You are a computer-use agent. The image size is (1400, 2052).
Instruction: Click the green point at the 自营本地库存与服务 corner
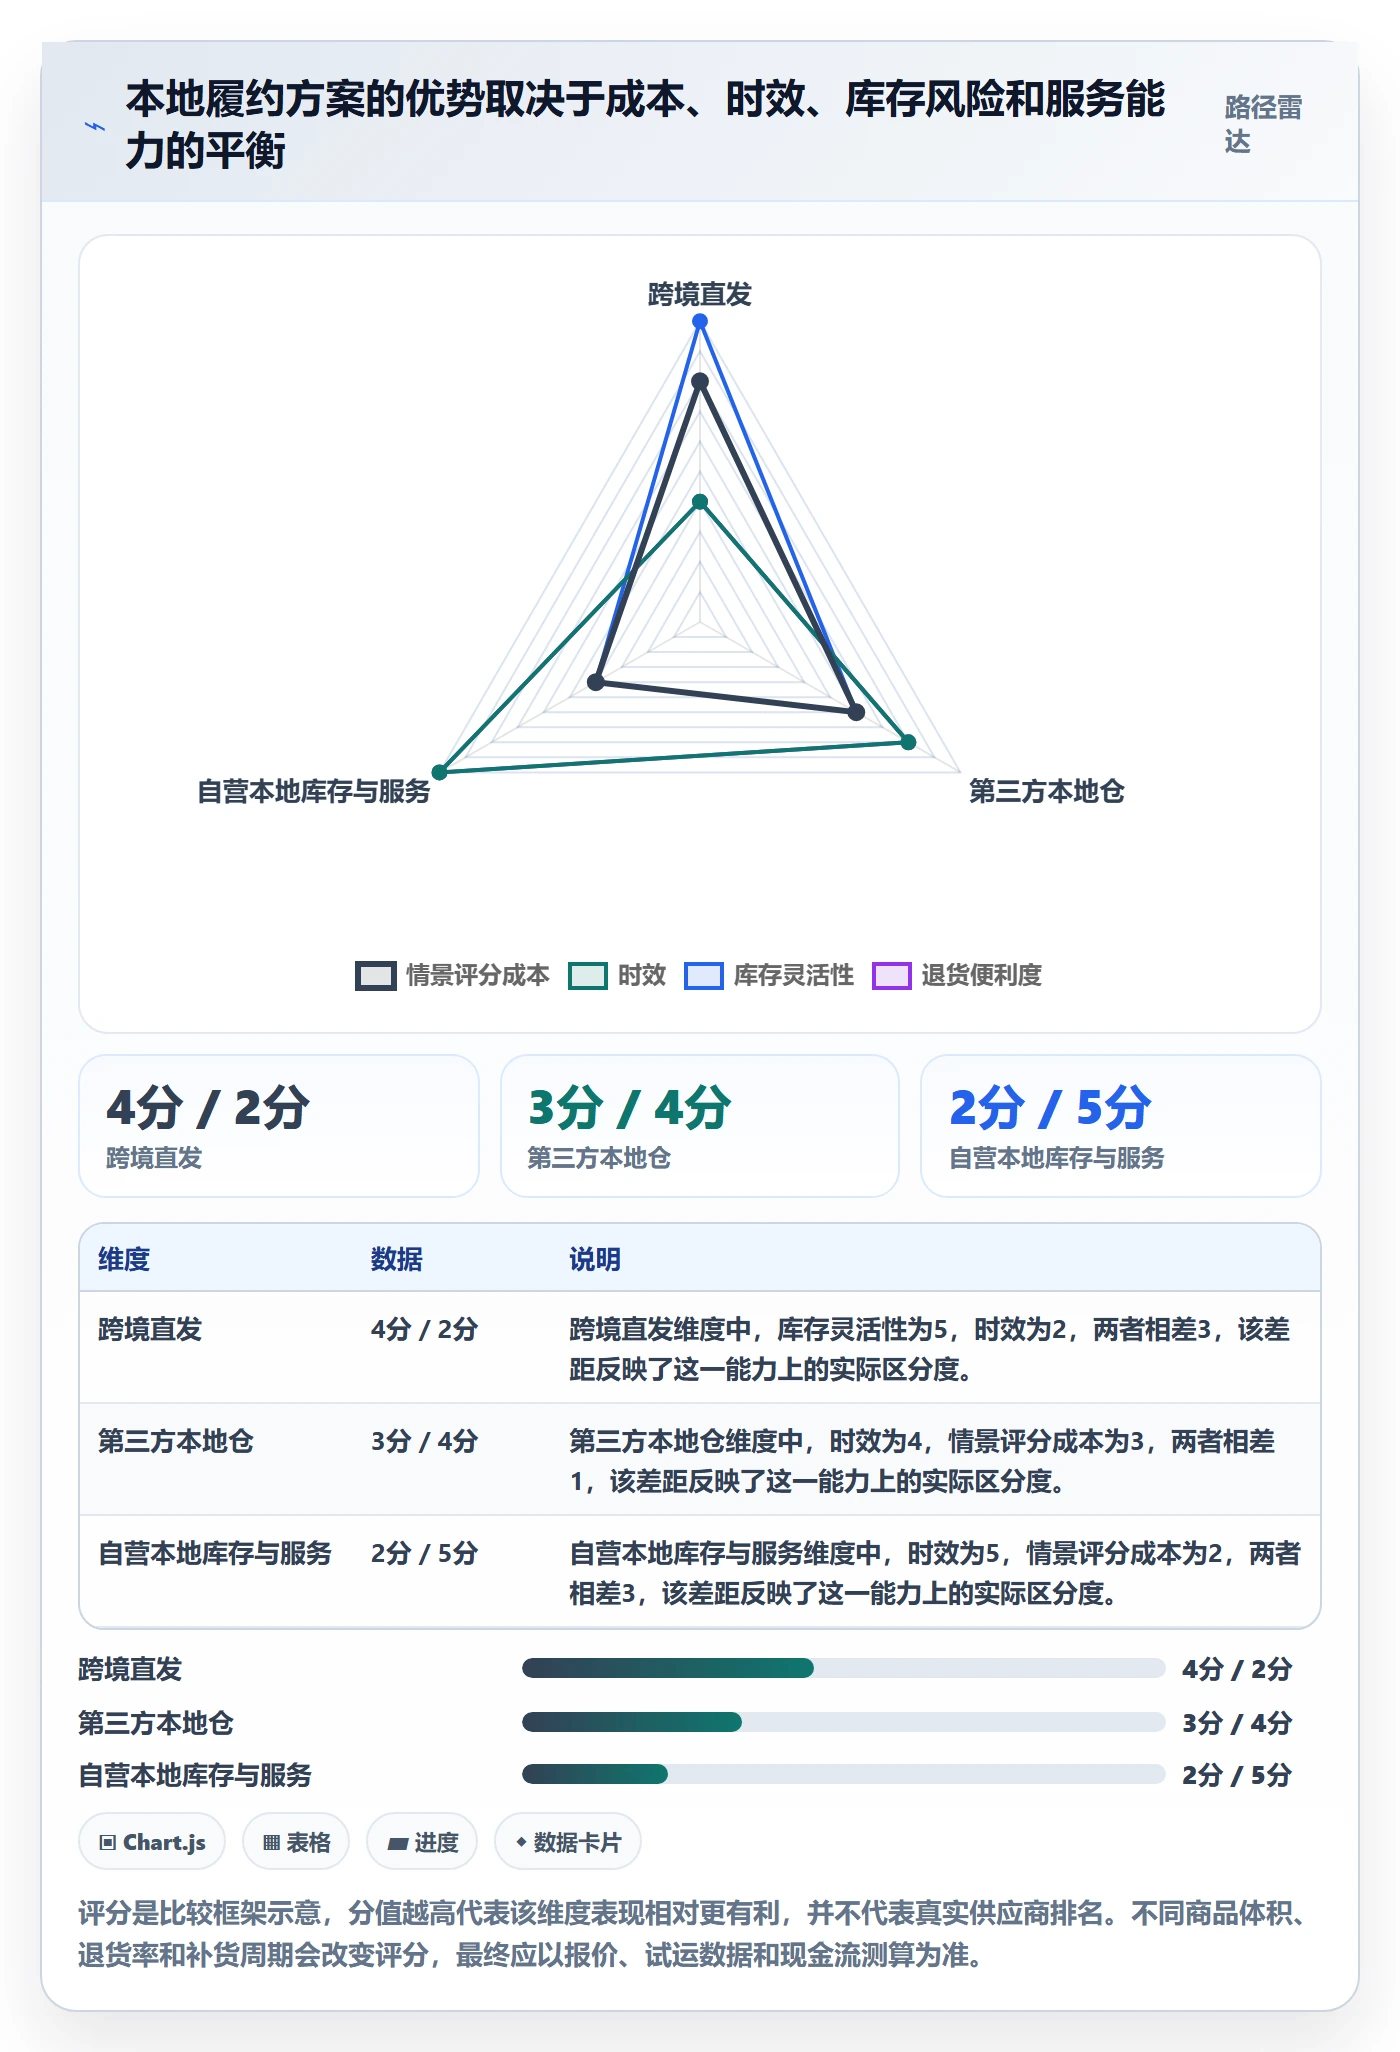pos(439,771)
